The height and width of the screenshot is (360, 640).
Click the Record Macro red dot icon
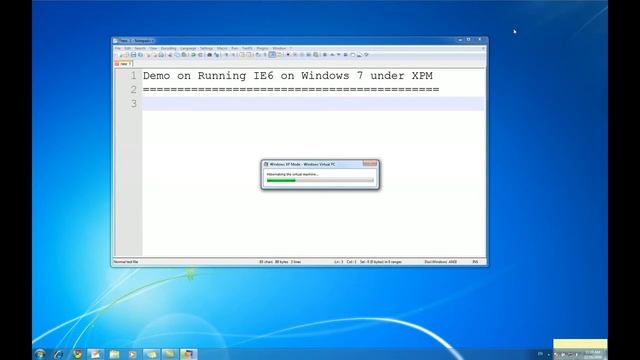[288, 55]
